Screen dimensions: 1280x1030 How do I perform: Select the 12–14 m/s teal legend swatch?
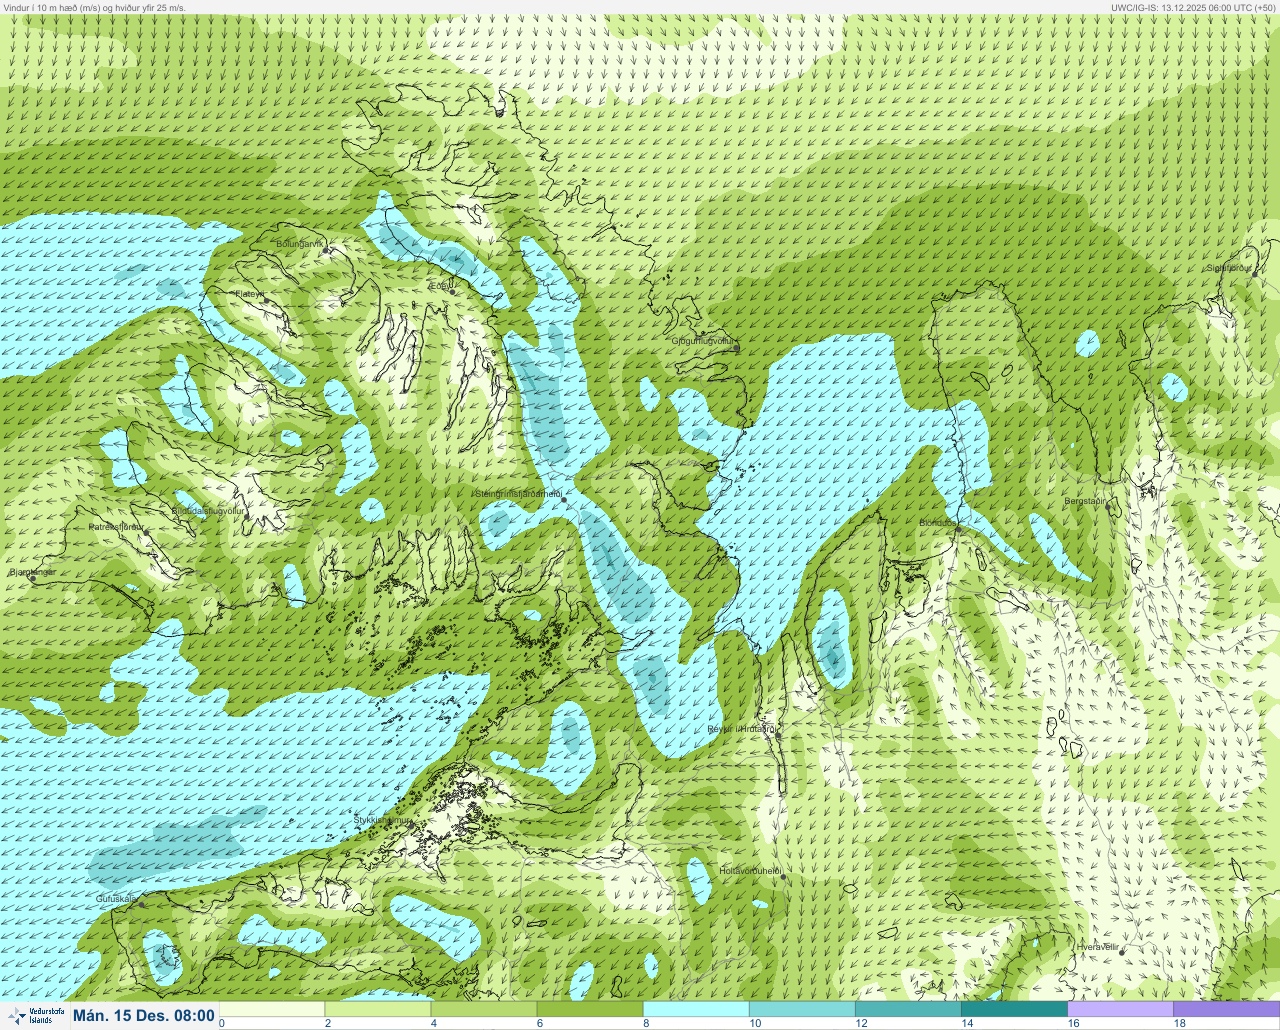(908, 1009)
